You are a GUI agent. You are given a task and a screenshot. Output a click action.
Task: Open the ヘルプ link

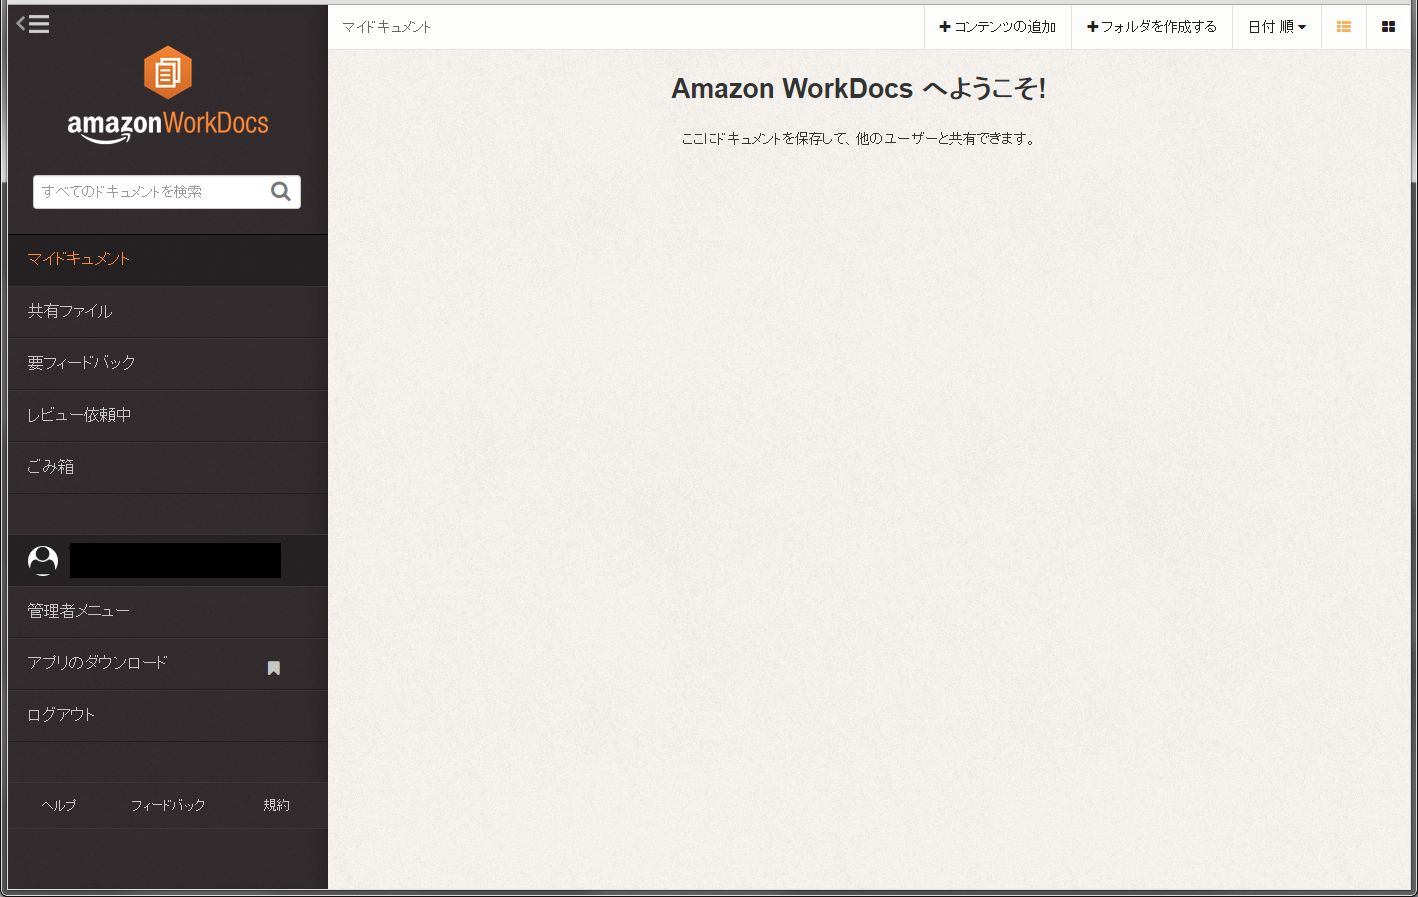click(59, 805)
